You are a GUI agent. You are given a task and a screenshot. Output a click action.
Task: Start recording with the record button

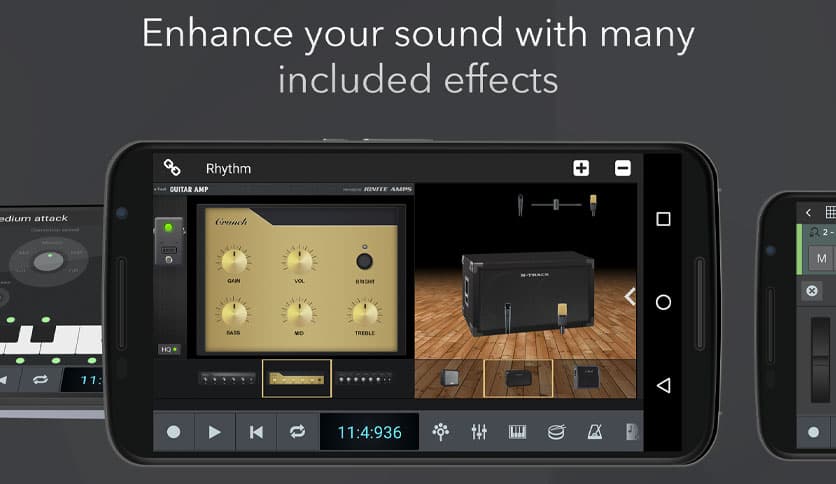point(173,432)
